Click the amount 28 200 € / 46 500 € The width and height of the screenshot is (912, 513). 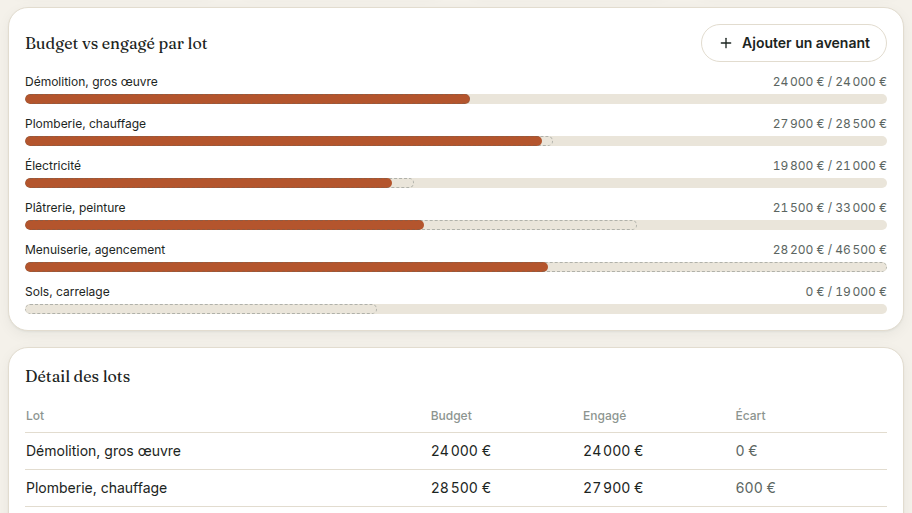[829, 250]
